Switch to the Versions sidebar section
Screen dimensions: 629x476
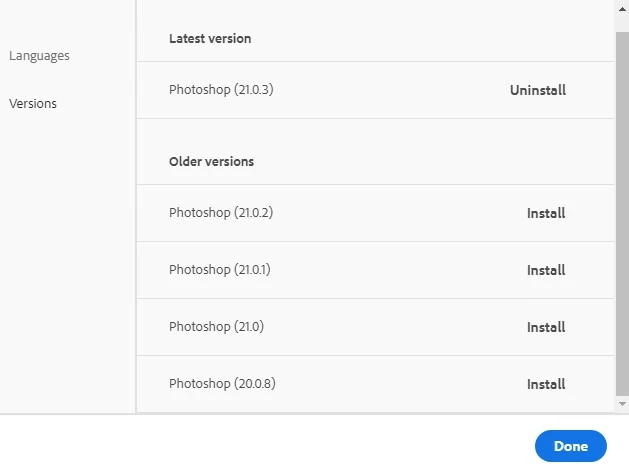(x=33, y=104)
